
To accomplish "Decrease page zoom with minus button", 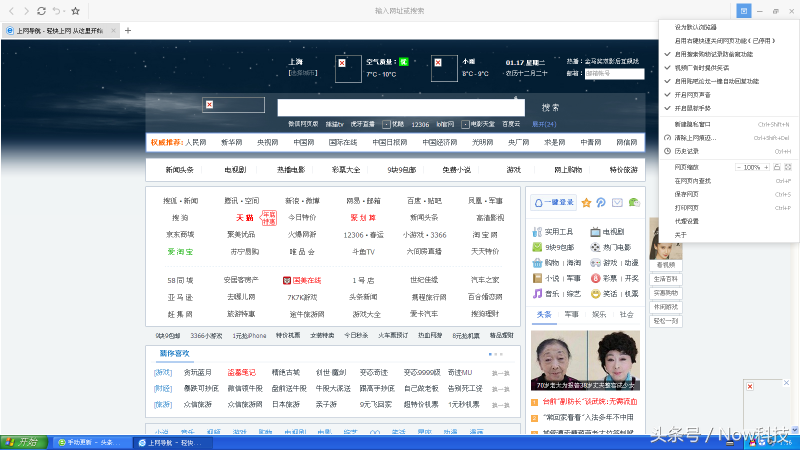I will [x=738, y=167].
